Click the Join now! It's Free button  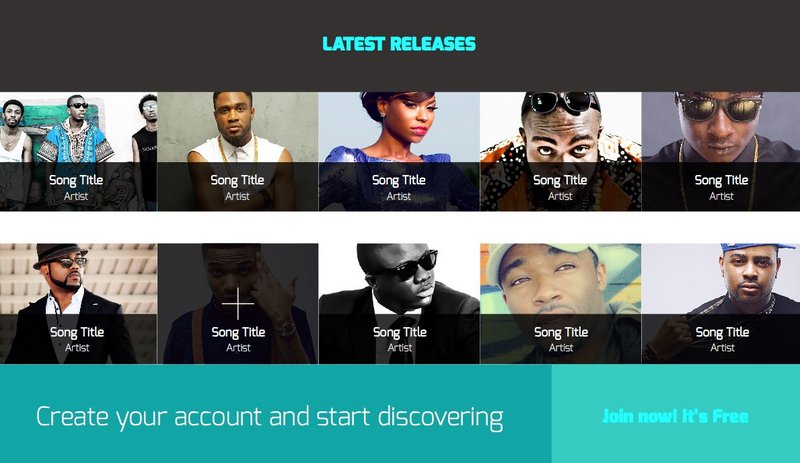point(675,416)
